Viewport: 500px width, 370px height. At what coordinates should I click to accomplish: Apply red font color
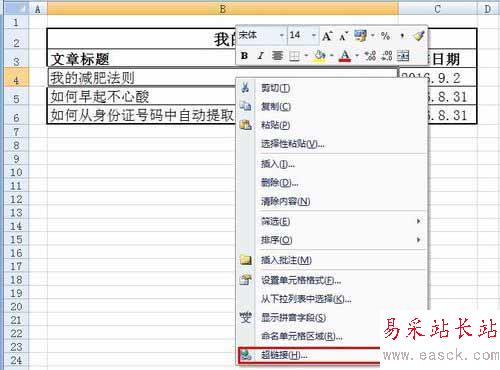click(x=345, y=56)
